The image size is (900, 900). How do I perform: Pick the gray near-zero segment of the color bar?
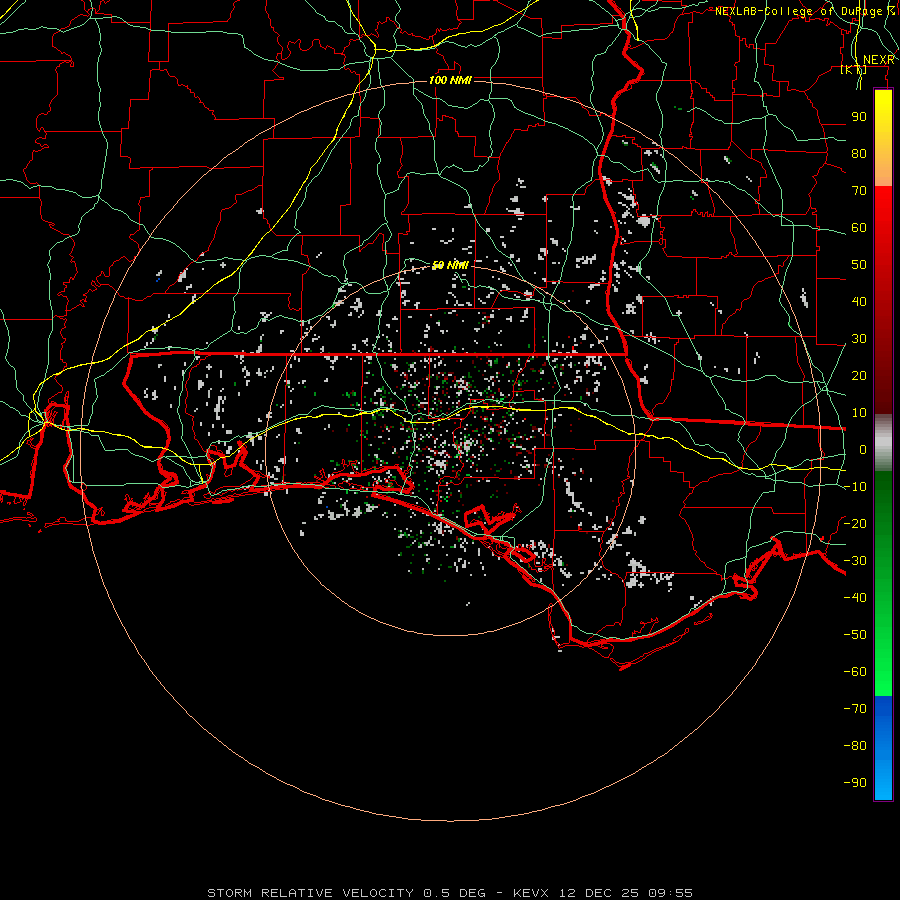[883, 443]
